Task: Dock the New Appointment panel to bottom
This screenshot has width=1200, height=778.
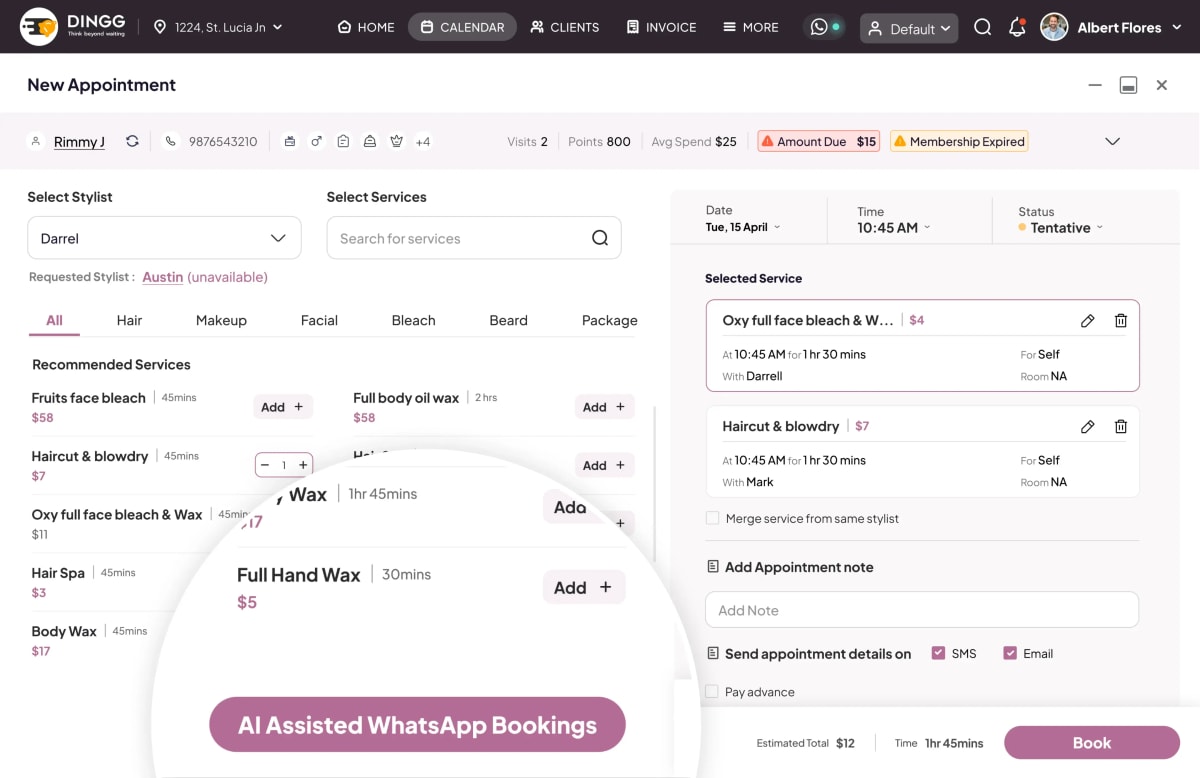Action: point(1128,86)
